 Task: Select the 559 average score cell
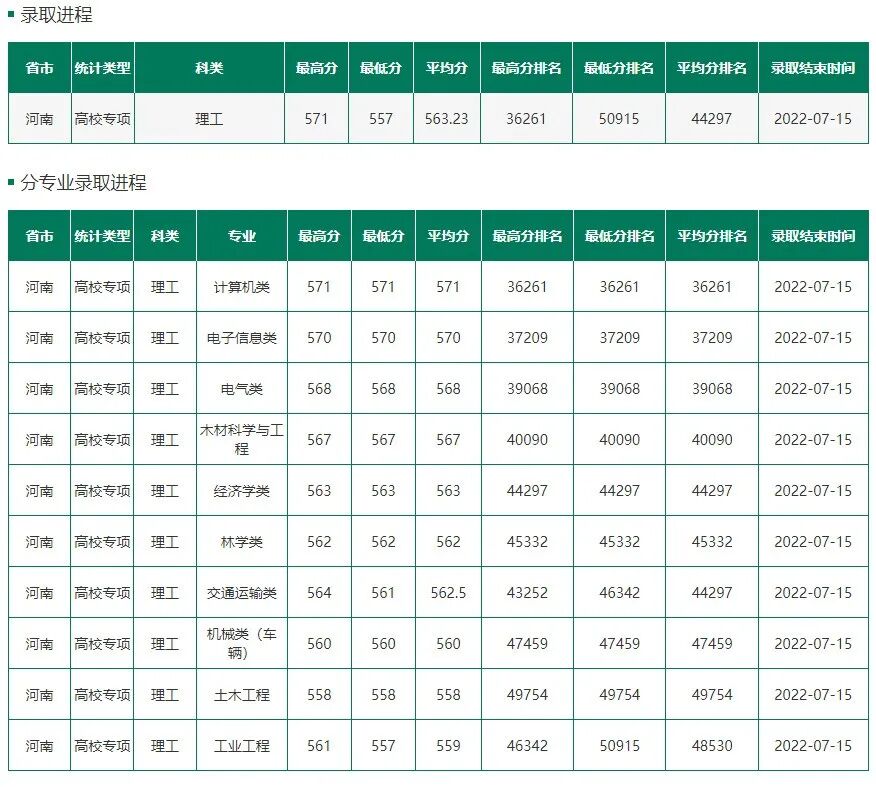point(448,746)
